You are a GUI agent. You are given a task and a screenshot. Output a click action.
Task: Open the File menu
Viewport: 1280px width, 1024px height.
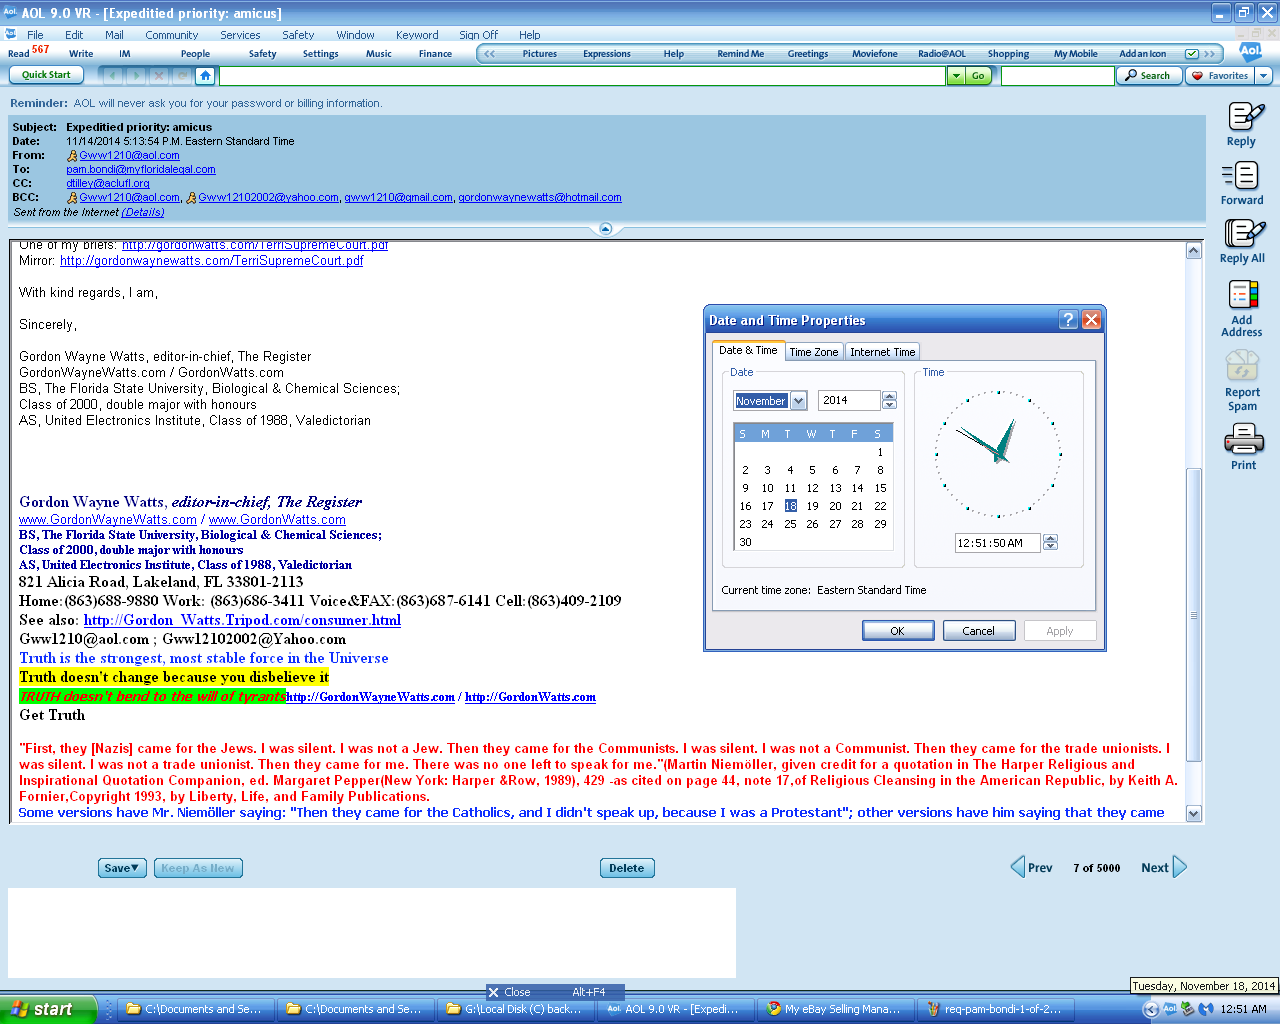click(x=35, y=35)
